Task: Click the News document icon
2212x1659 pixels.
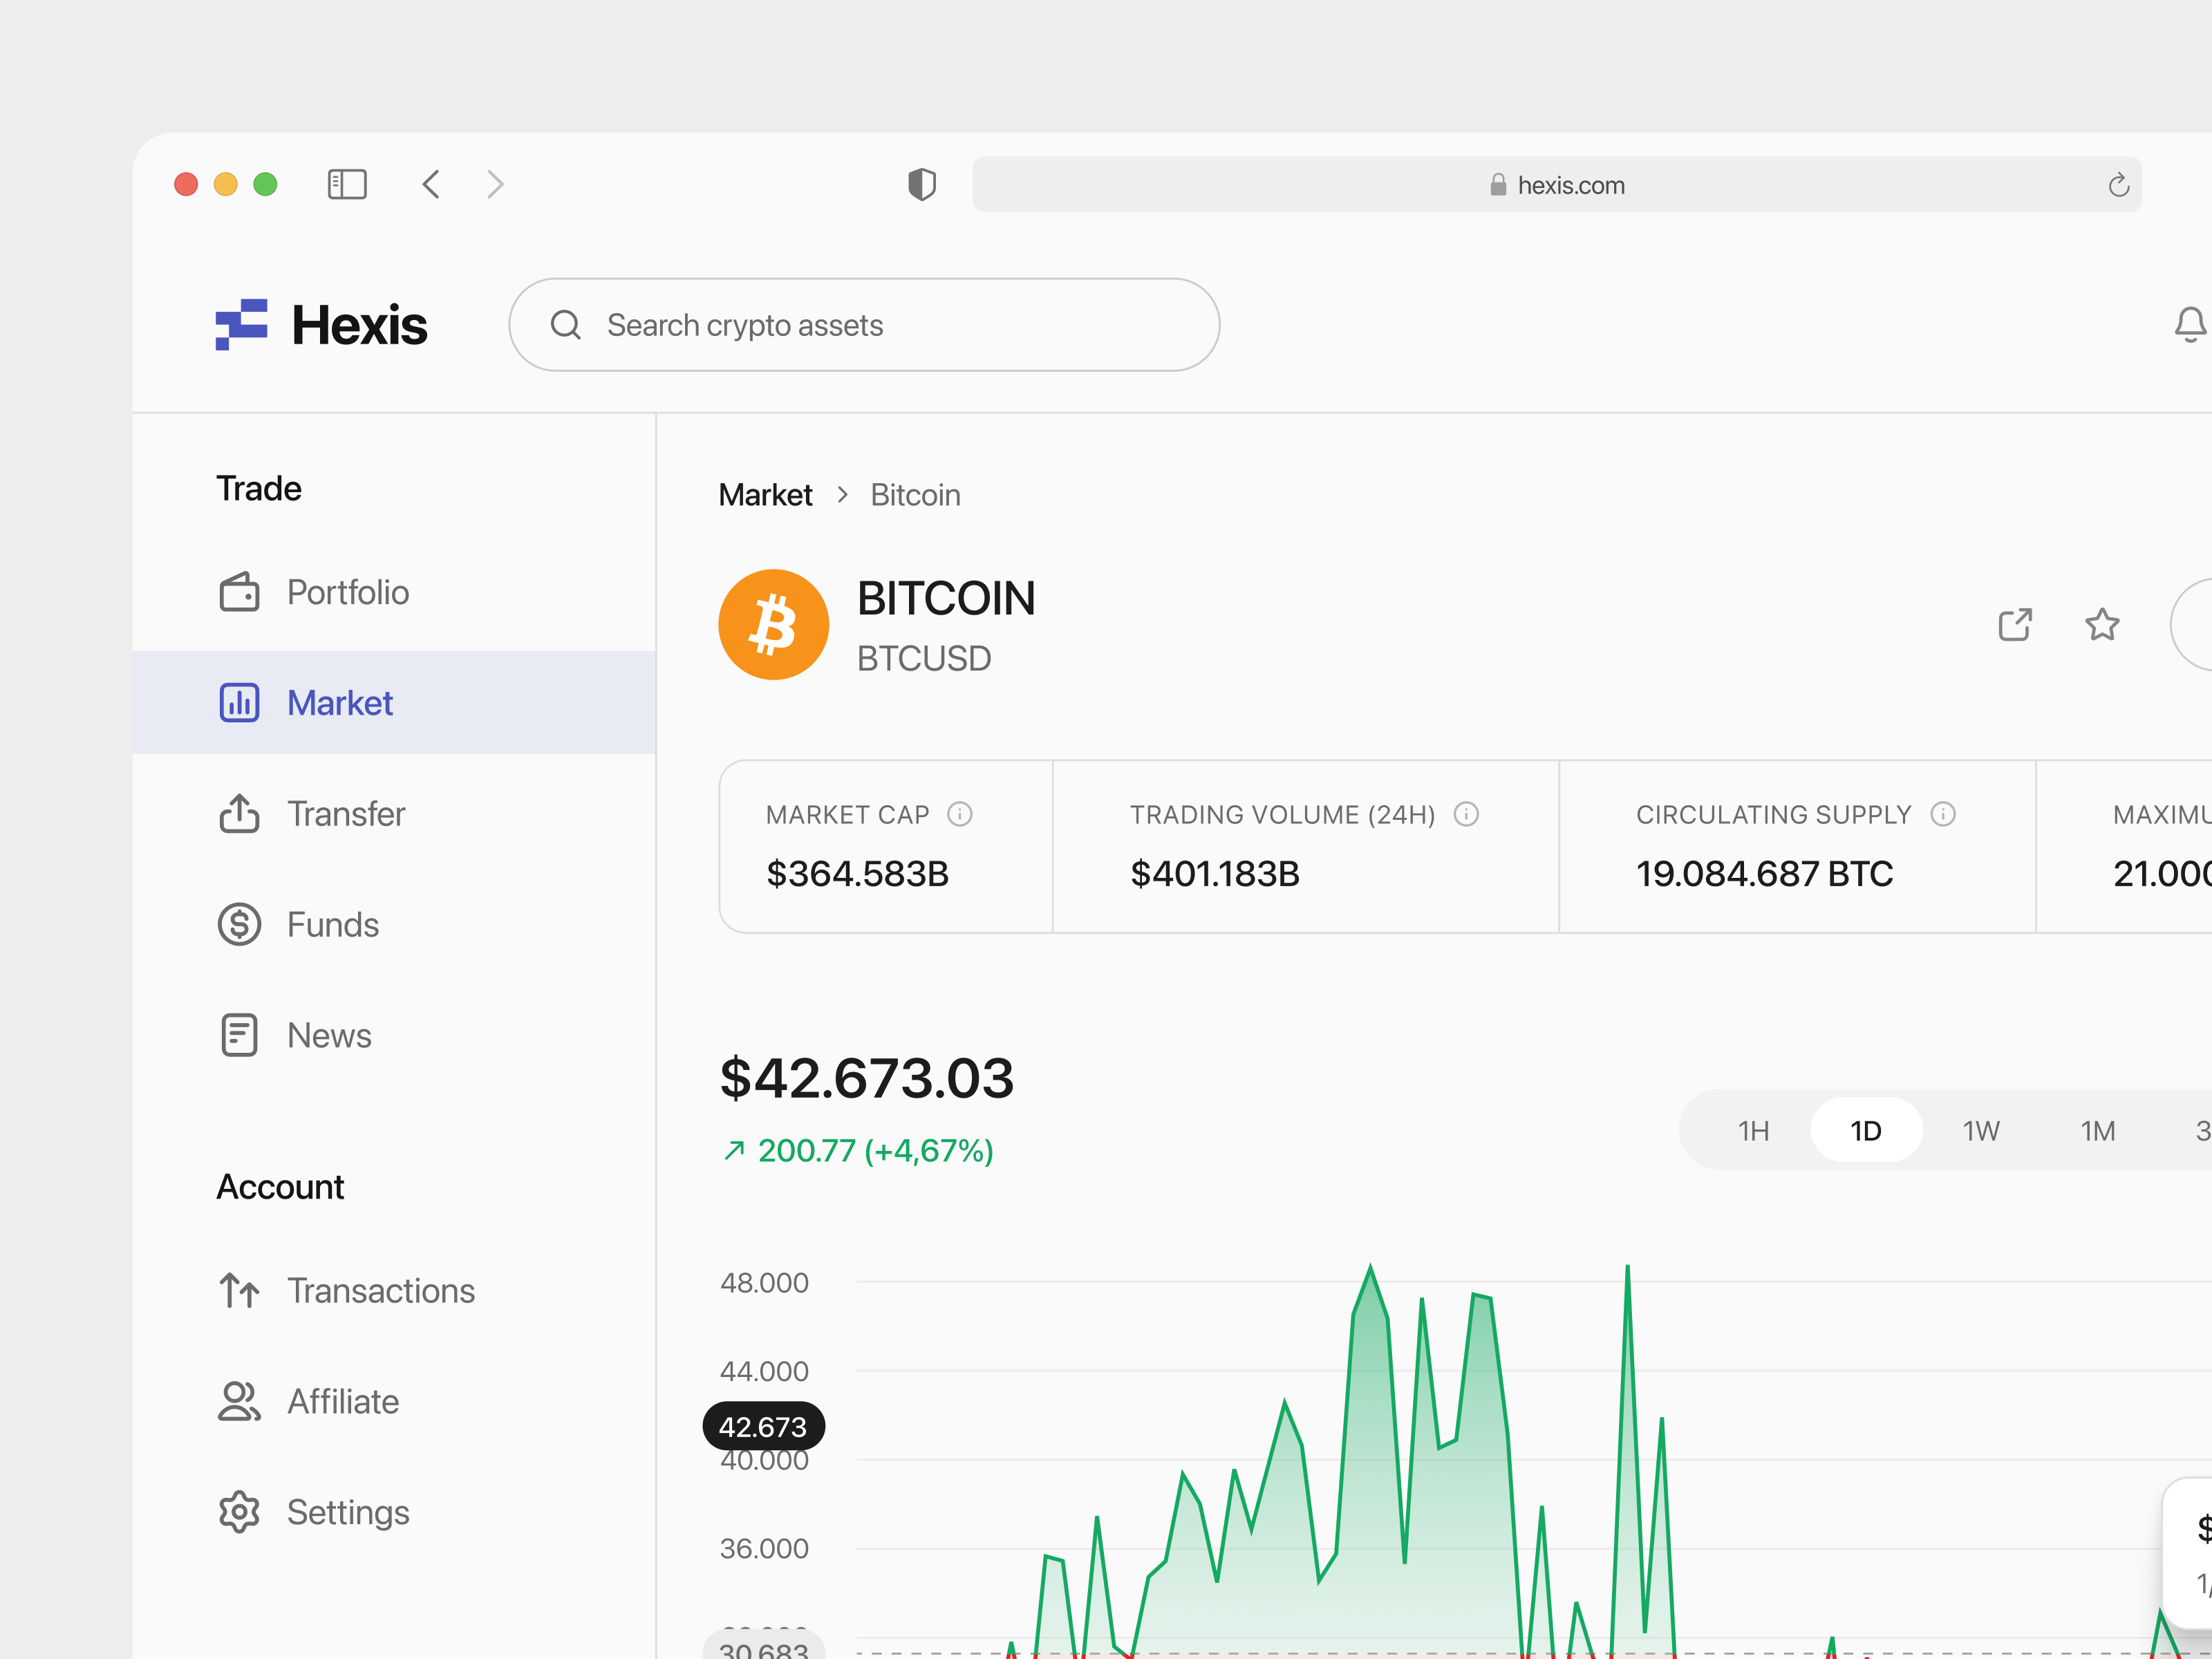Action: pyautogui.click(x=239, y=1035)
